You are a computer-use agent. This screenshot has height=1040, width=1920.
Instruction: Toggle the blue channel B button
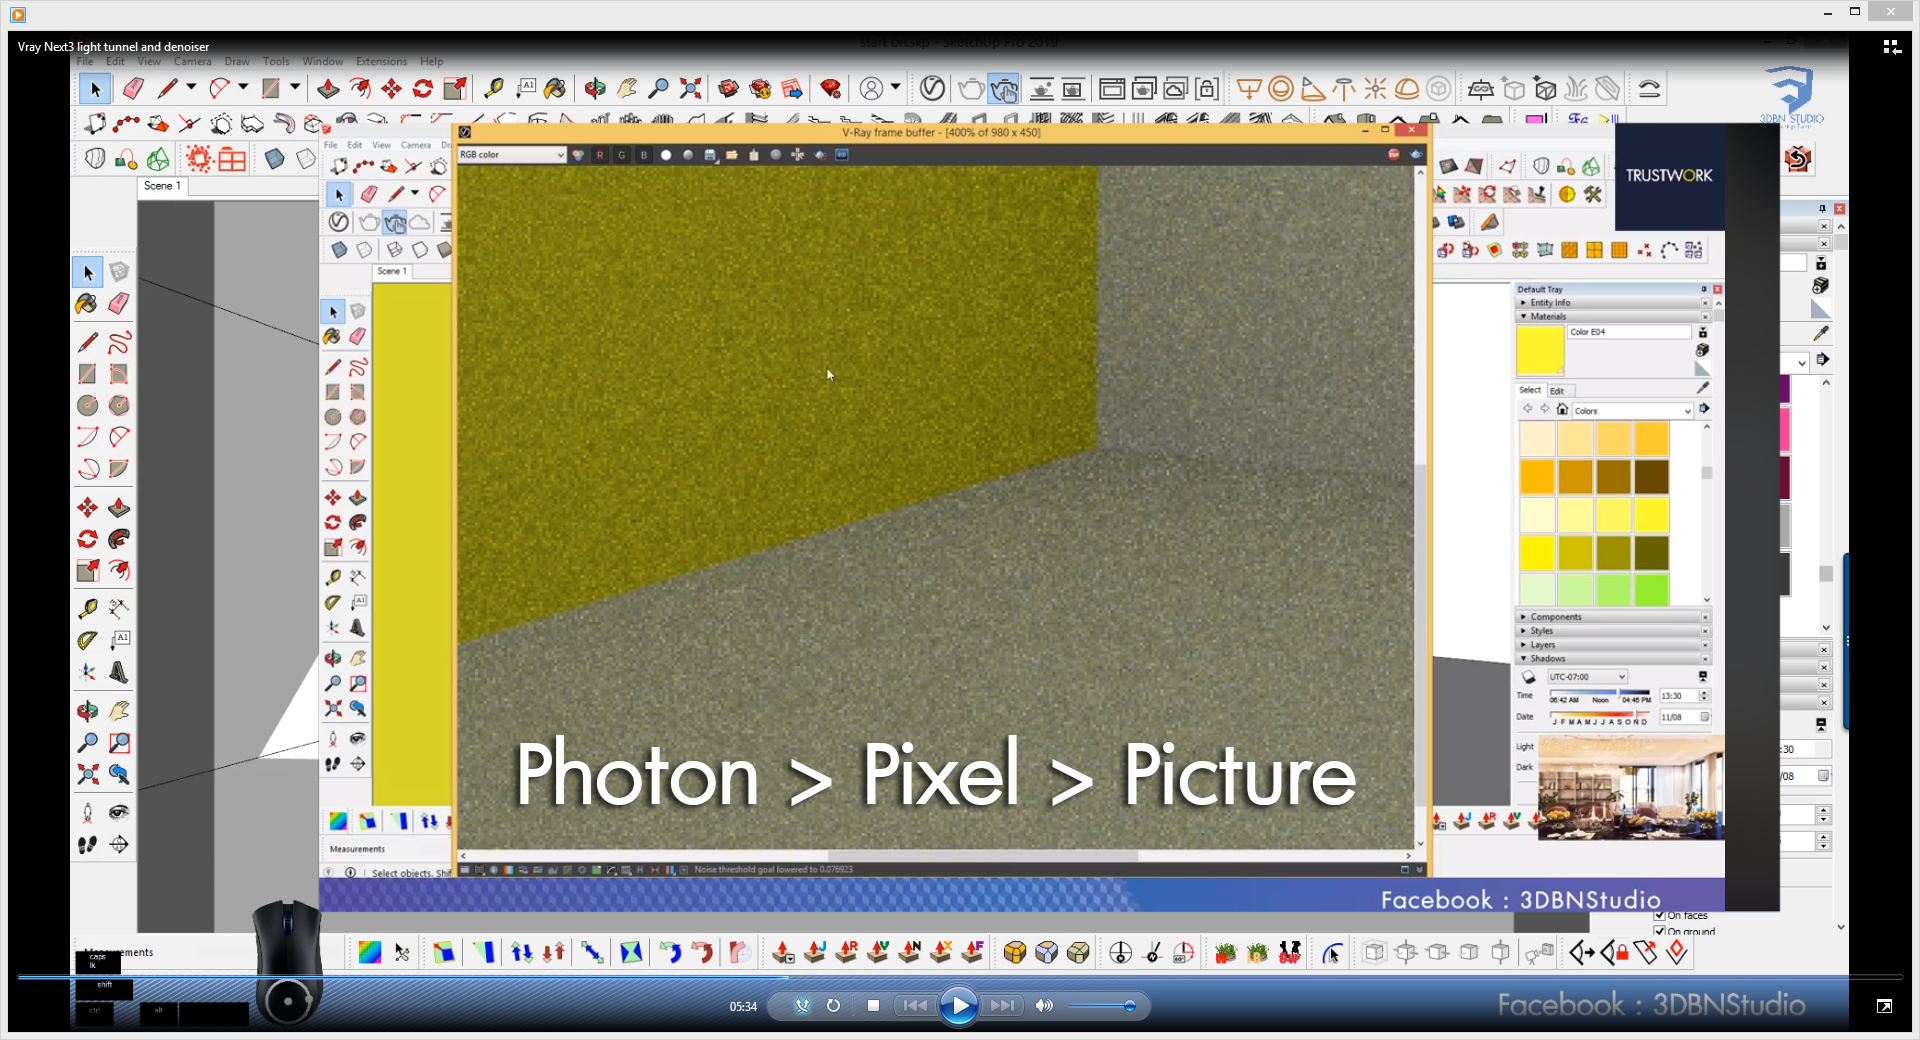[644, 155]
